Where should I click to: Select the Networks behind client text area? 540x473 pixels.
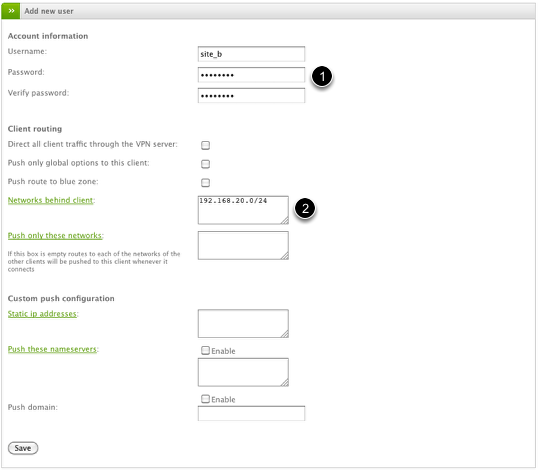coord(243,210)
